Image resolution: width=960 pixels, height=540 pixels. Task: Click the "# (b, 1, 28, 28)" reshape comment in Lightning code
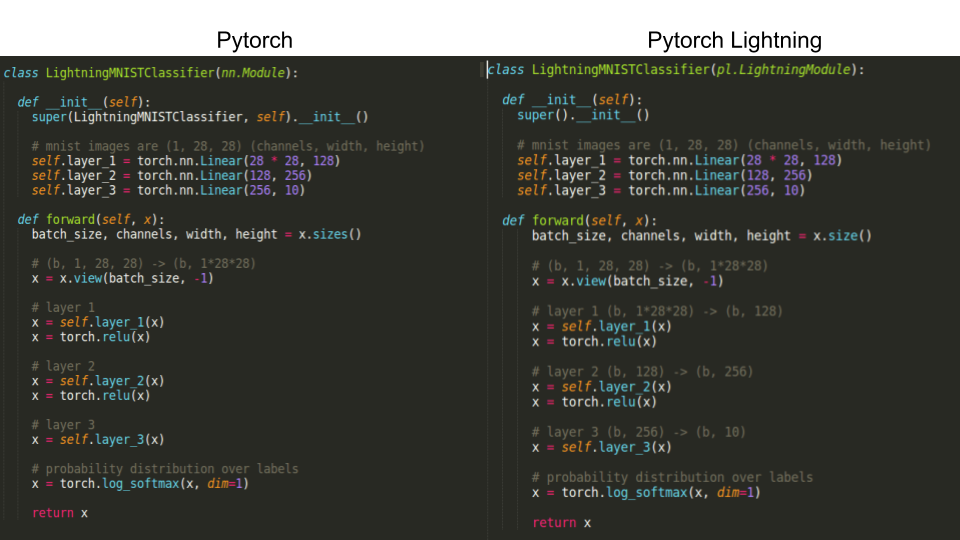pyautogui.click(x=650, y=266)
